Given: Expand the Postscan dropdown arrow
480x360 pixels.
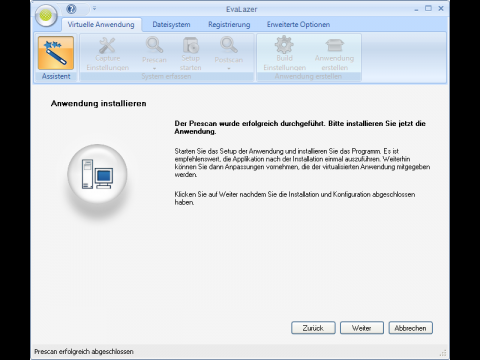Looking at the screenshot, I should click(x=229, y=68).
